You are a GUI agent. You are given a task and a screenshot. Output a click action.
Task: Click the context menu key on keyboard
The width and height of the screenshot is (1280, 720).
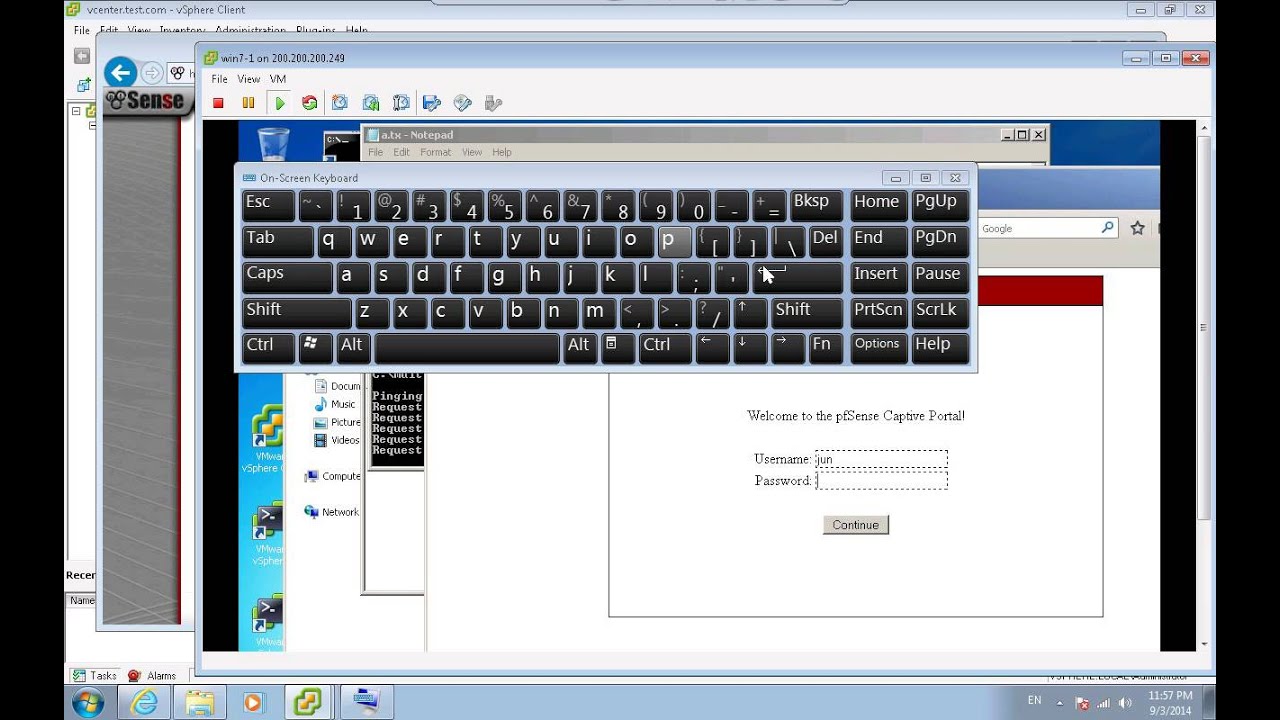pos(616,348)
